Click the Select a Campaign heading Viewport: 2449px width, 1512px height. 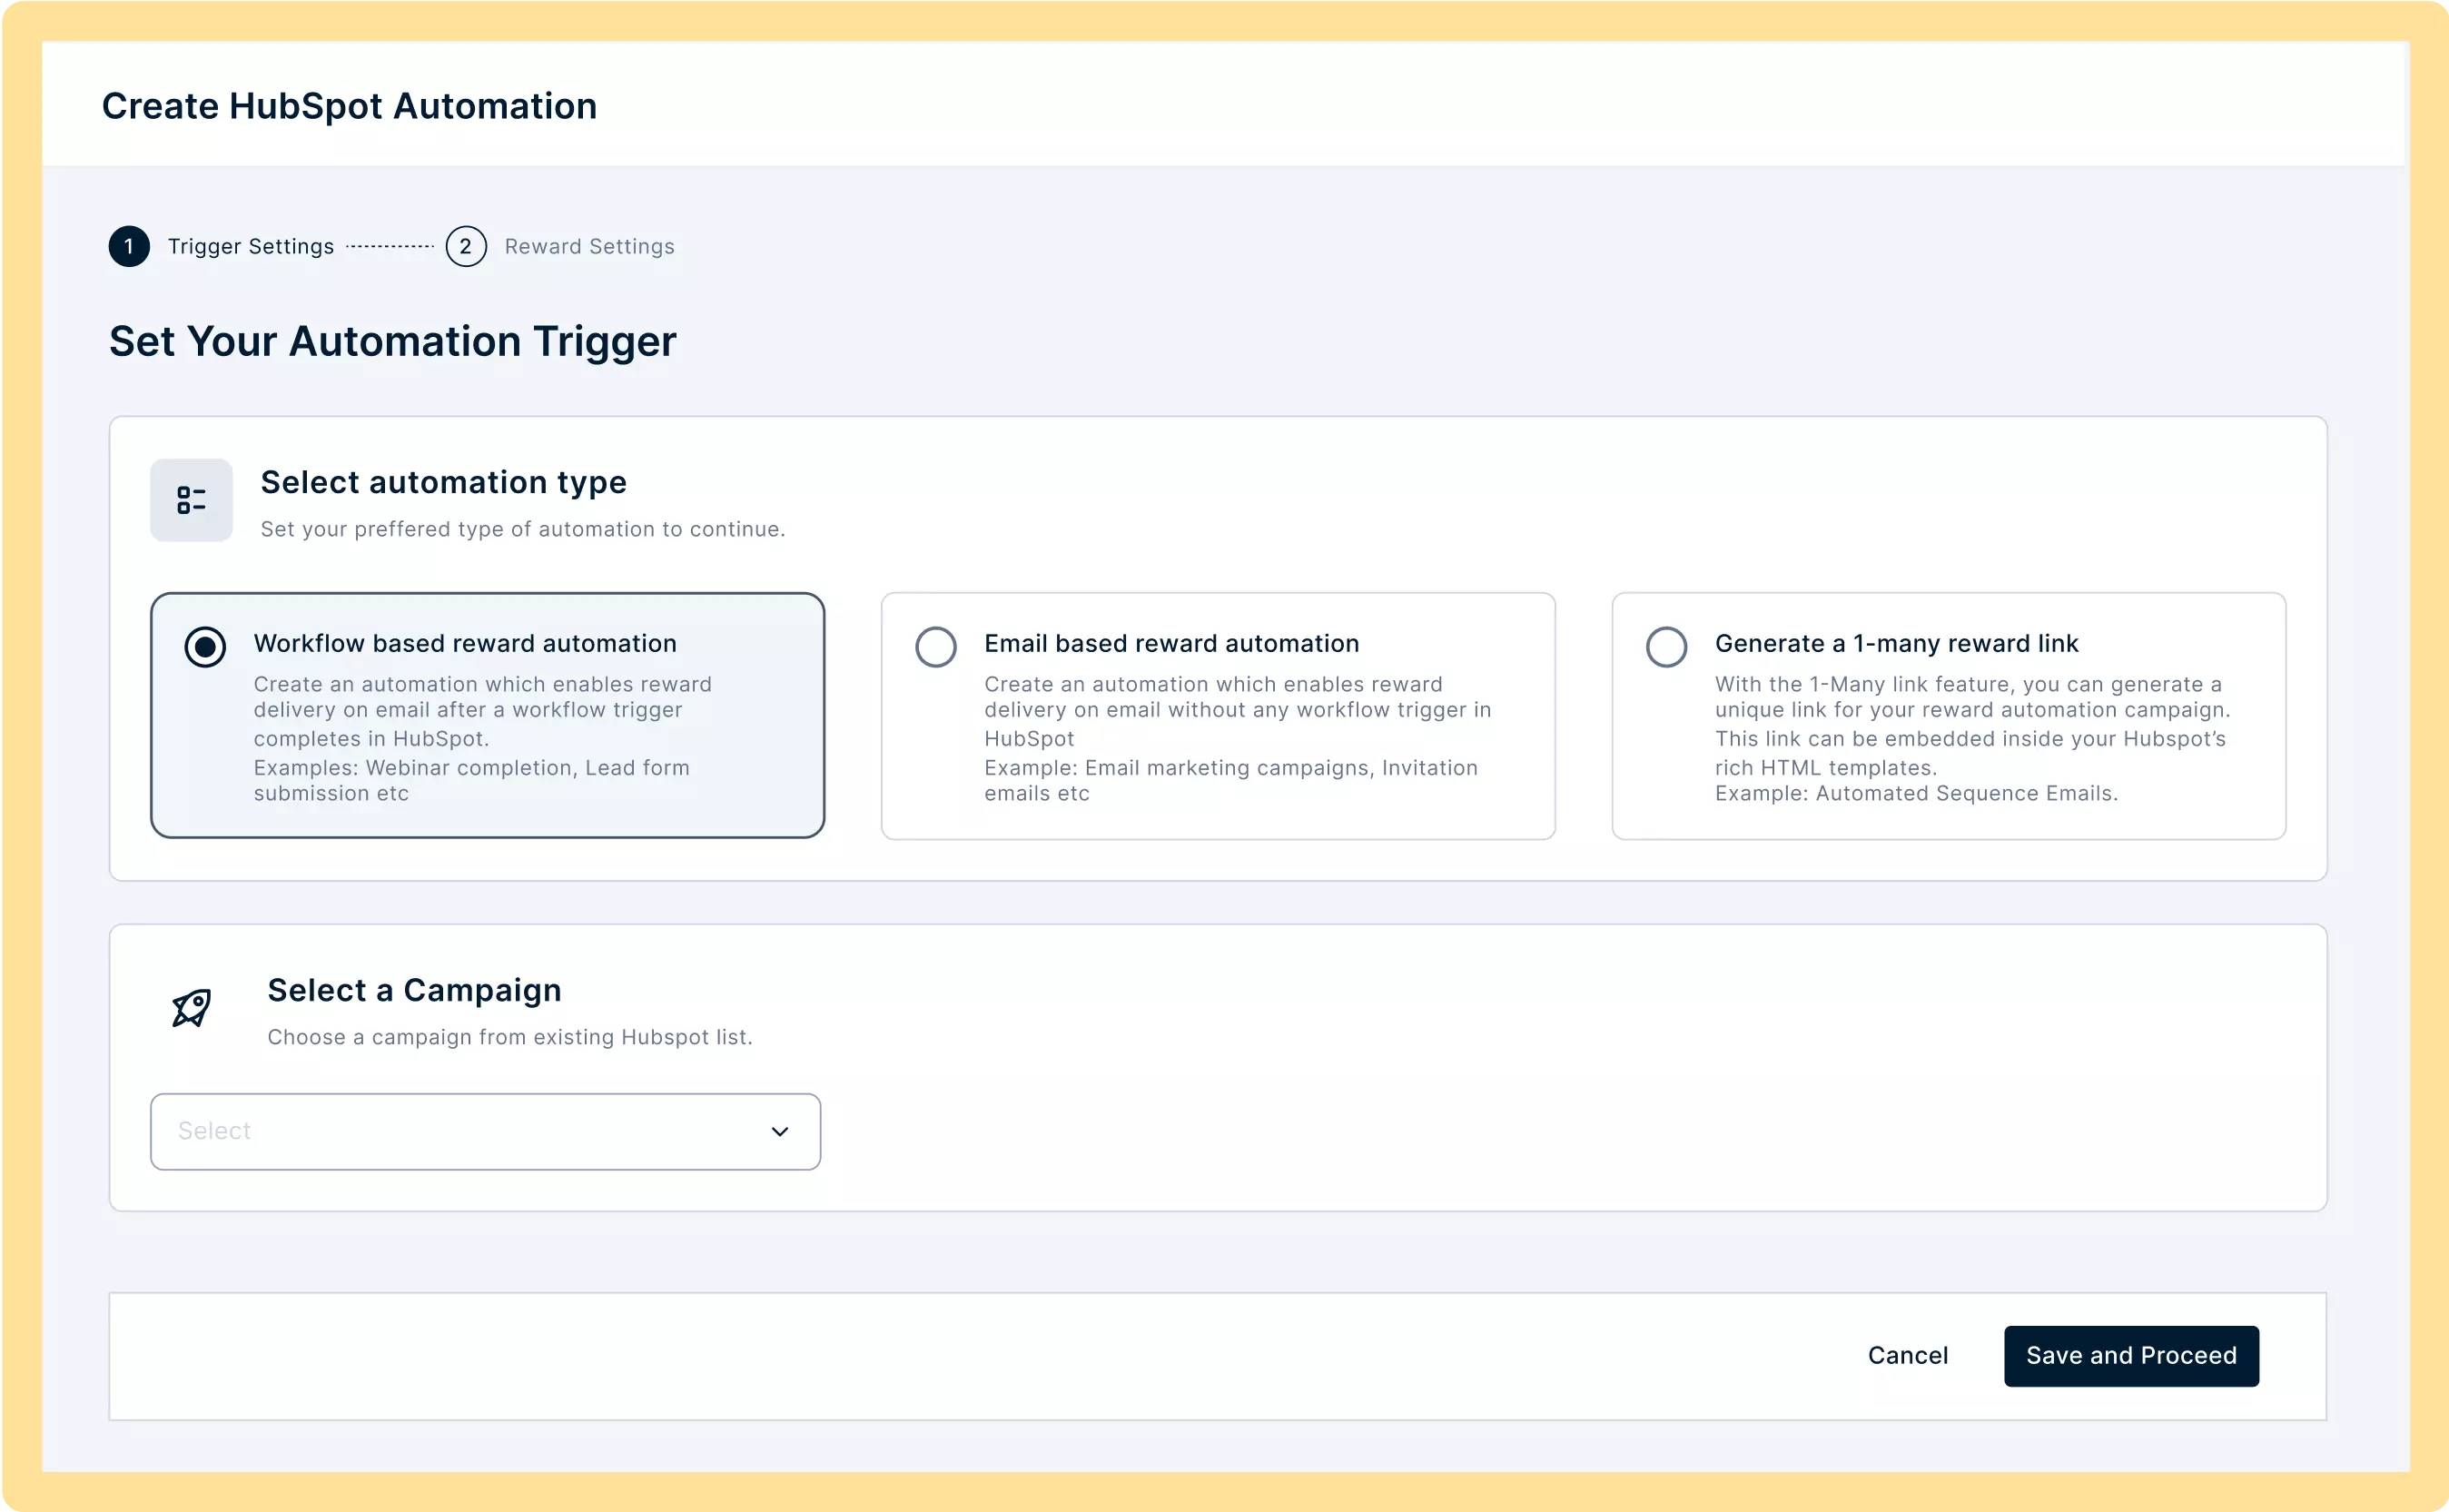[x=414, y=991]
